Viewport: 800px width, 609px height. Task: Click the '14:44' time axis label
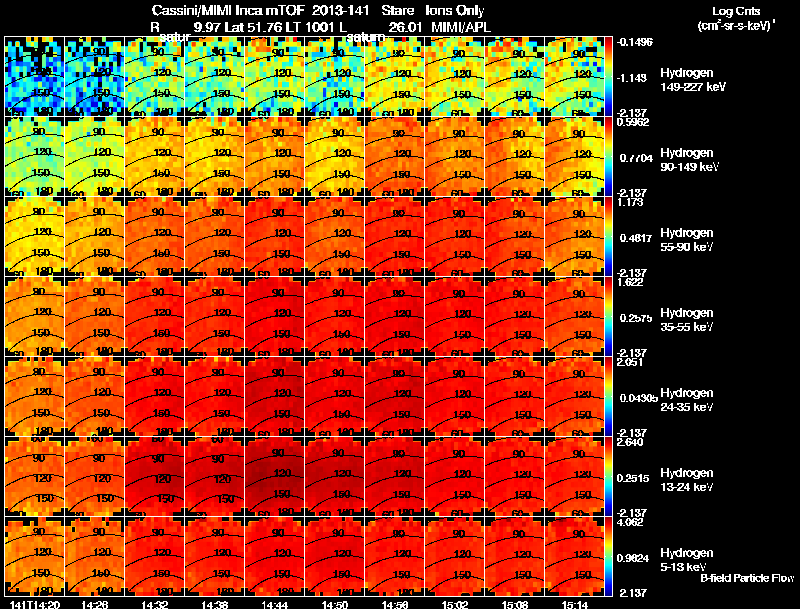coord(274,604)
